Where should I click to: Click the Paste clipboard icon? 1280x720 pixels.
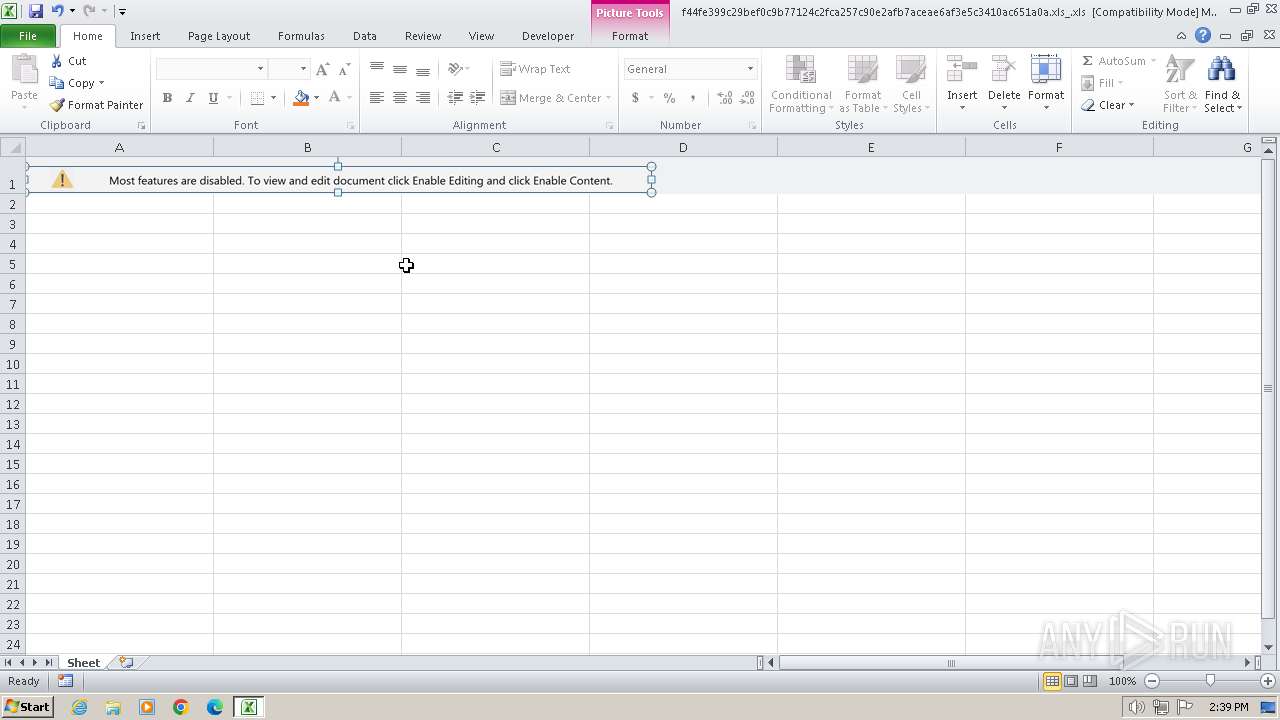[24, 72]
